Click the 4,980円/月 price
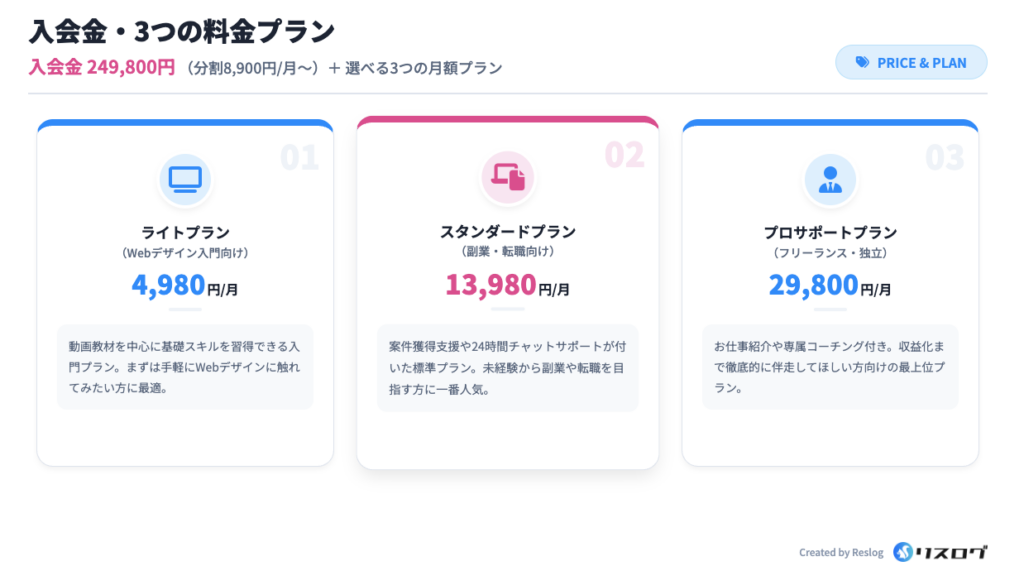 [185, 286]
